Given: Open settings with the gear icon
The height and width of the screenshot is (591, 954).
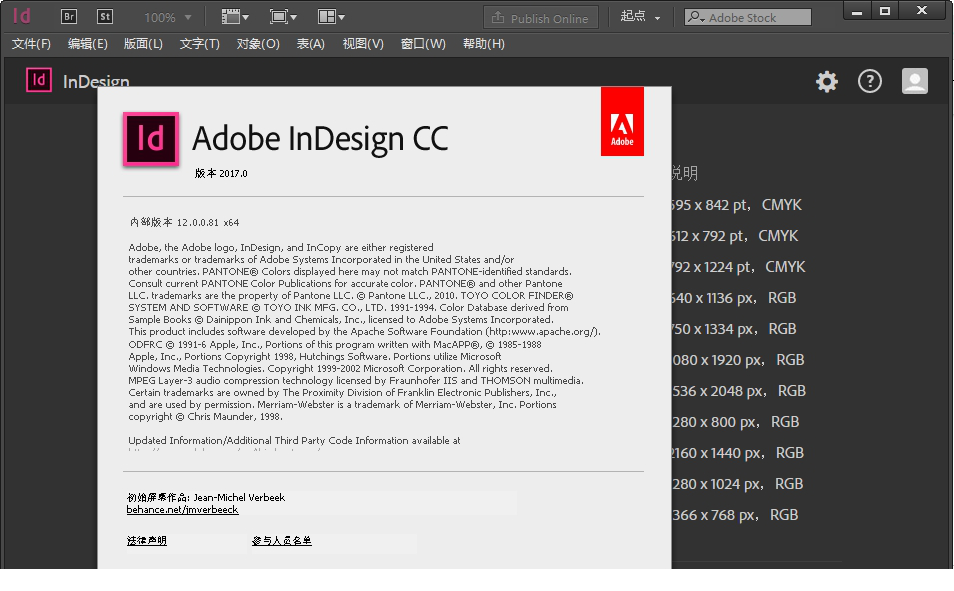Looking at the screenshot, I should pos(827,81).
